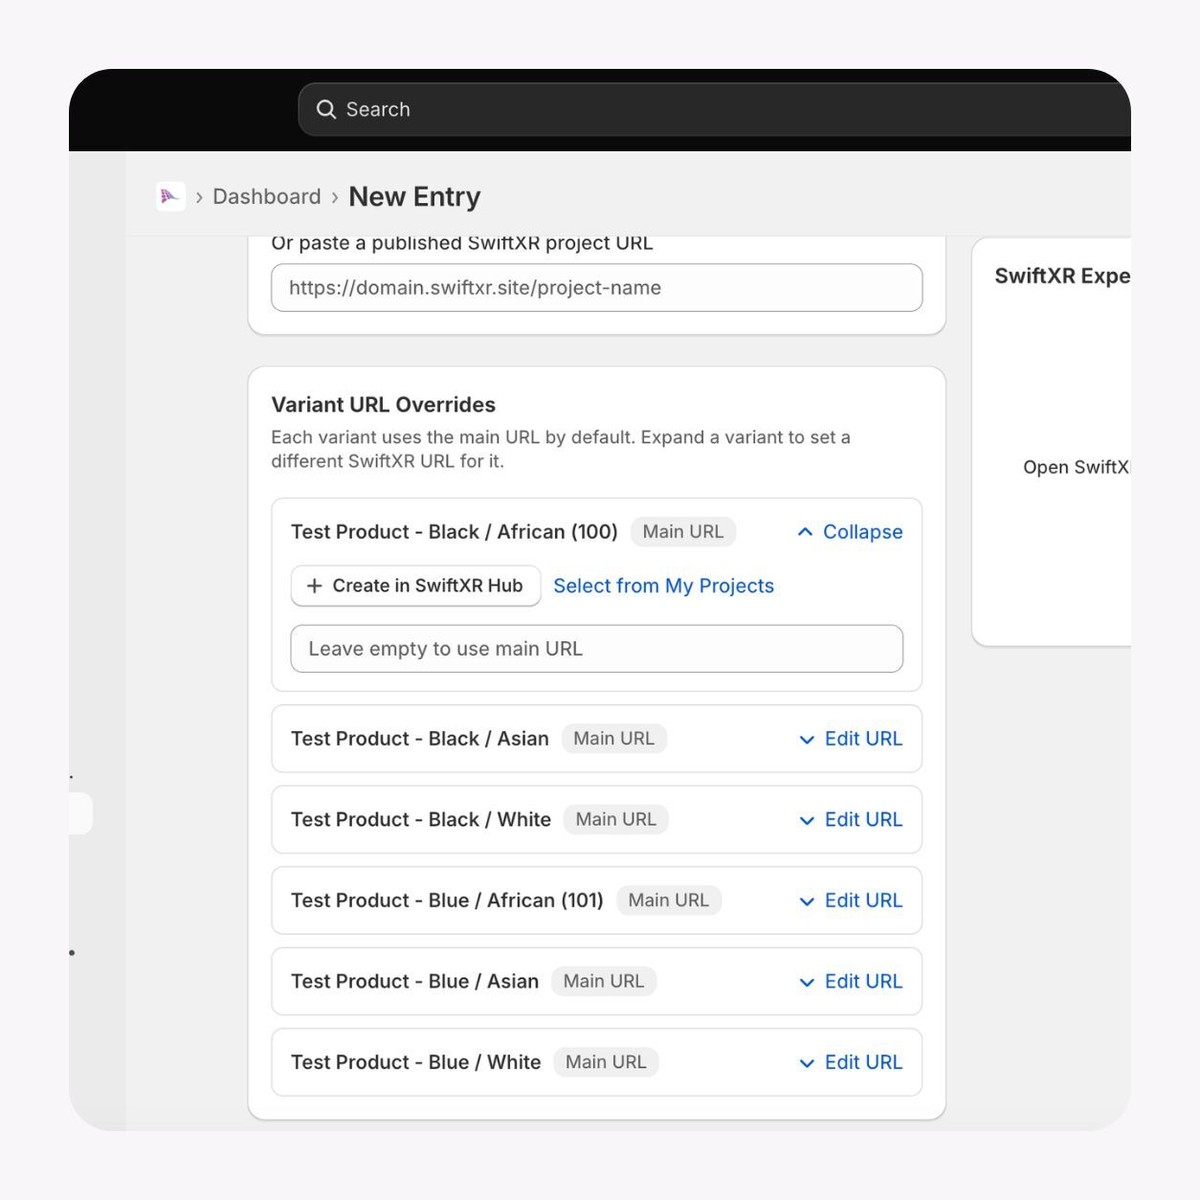The width and height of the screenshot is (1200, 1200).
Task: Open Select from My Projects link
Action: click(x=664, y=586)
